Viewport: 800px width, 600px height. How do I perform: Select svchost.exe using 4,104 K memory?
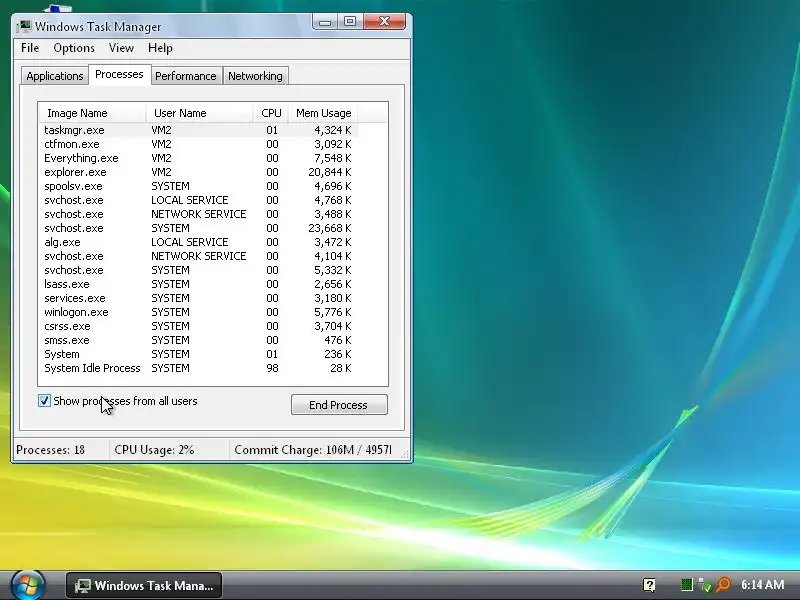pyautogui.click(x=198, y=256)
